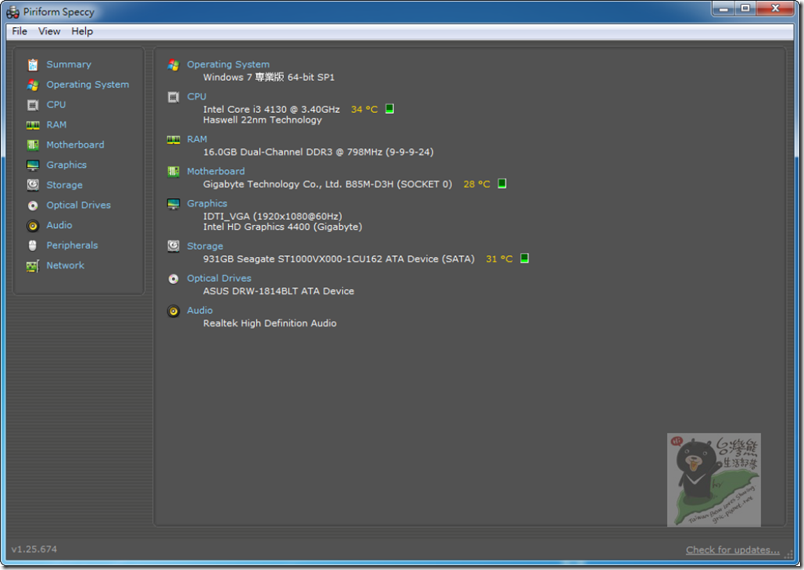The image size is (804, 570).
Task: Click the drive icon beside Storage heading
Action: tap(173, 246)
